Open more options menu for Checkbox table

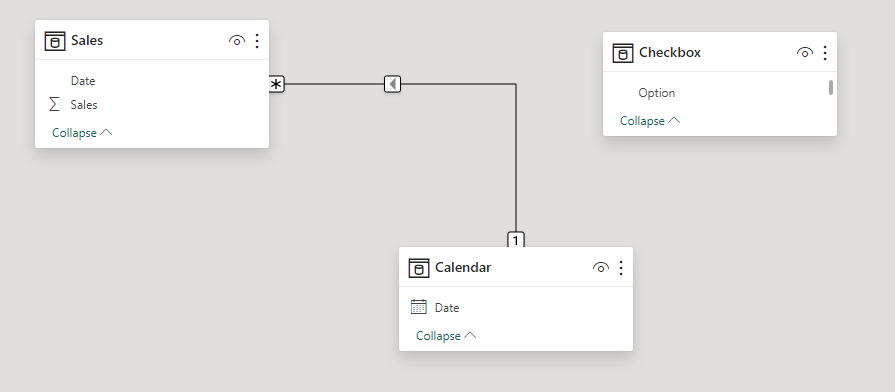click(x=825, y=52)
